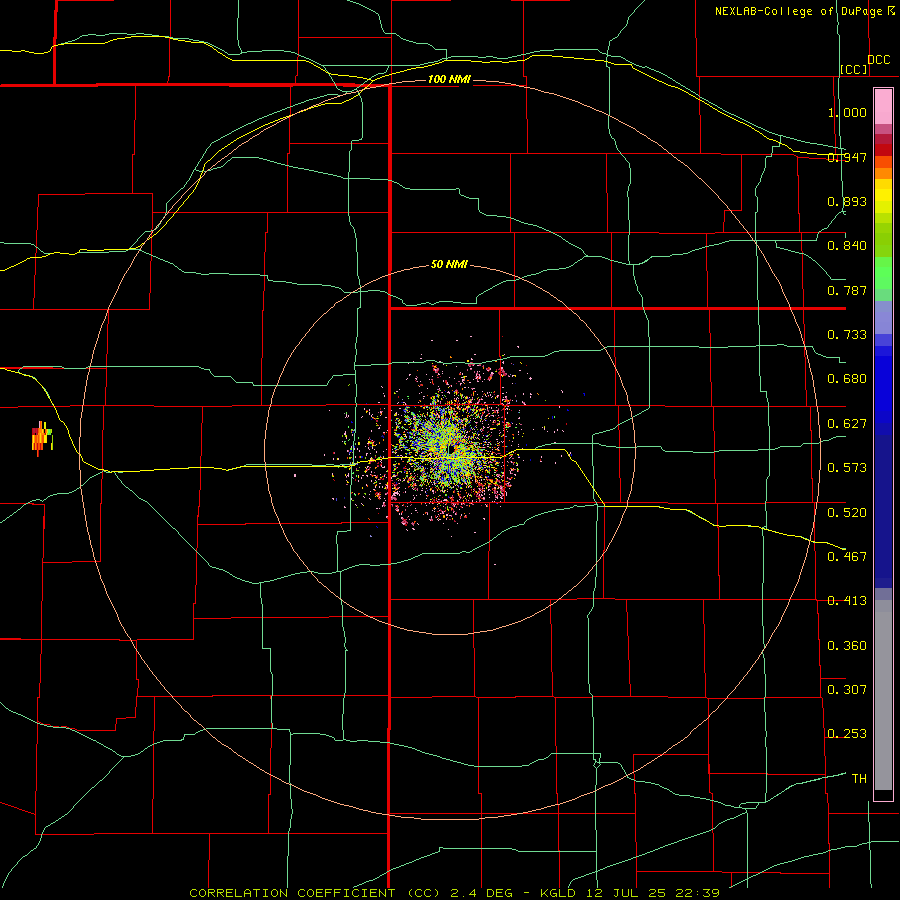
Task: Click the 1.000 scale value
Action: click(x=847, y=112)
